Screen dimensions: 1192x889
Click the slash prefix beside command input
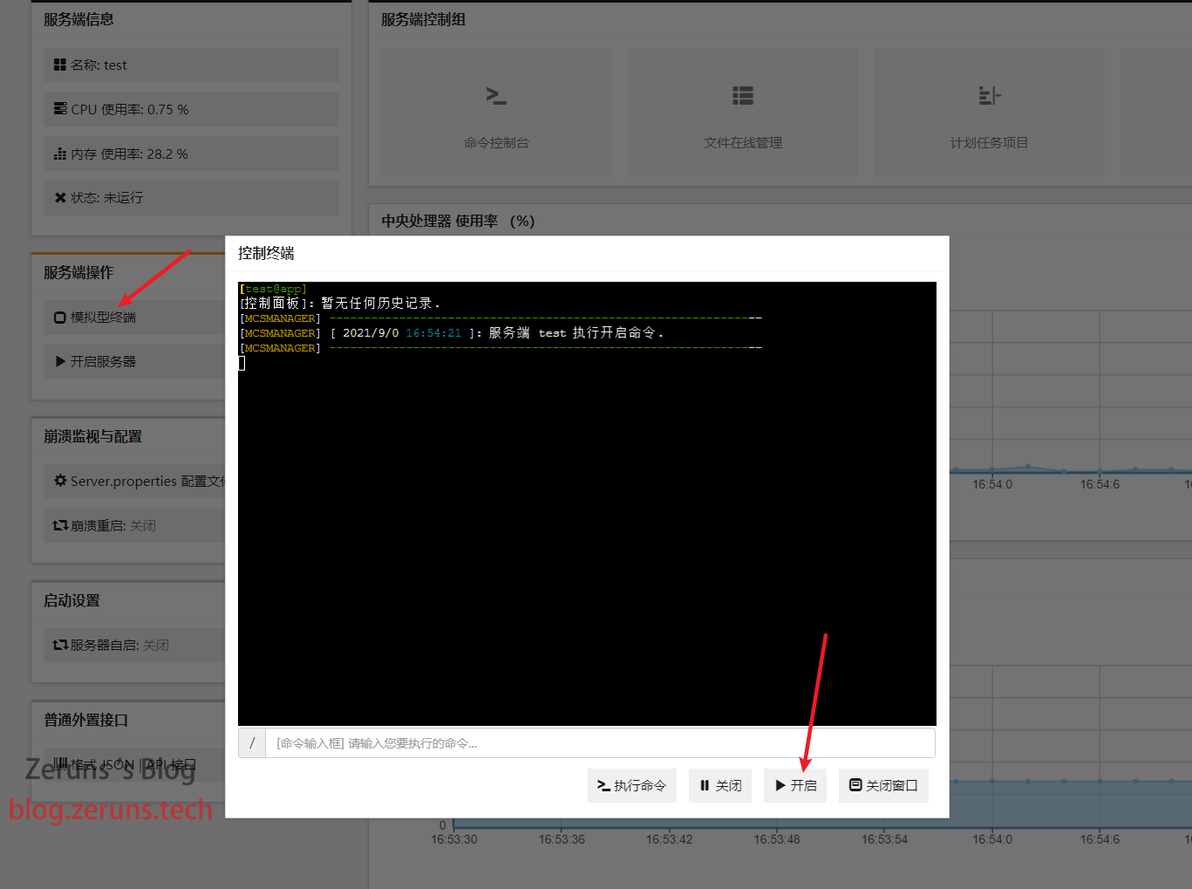point(252,743)
